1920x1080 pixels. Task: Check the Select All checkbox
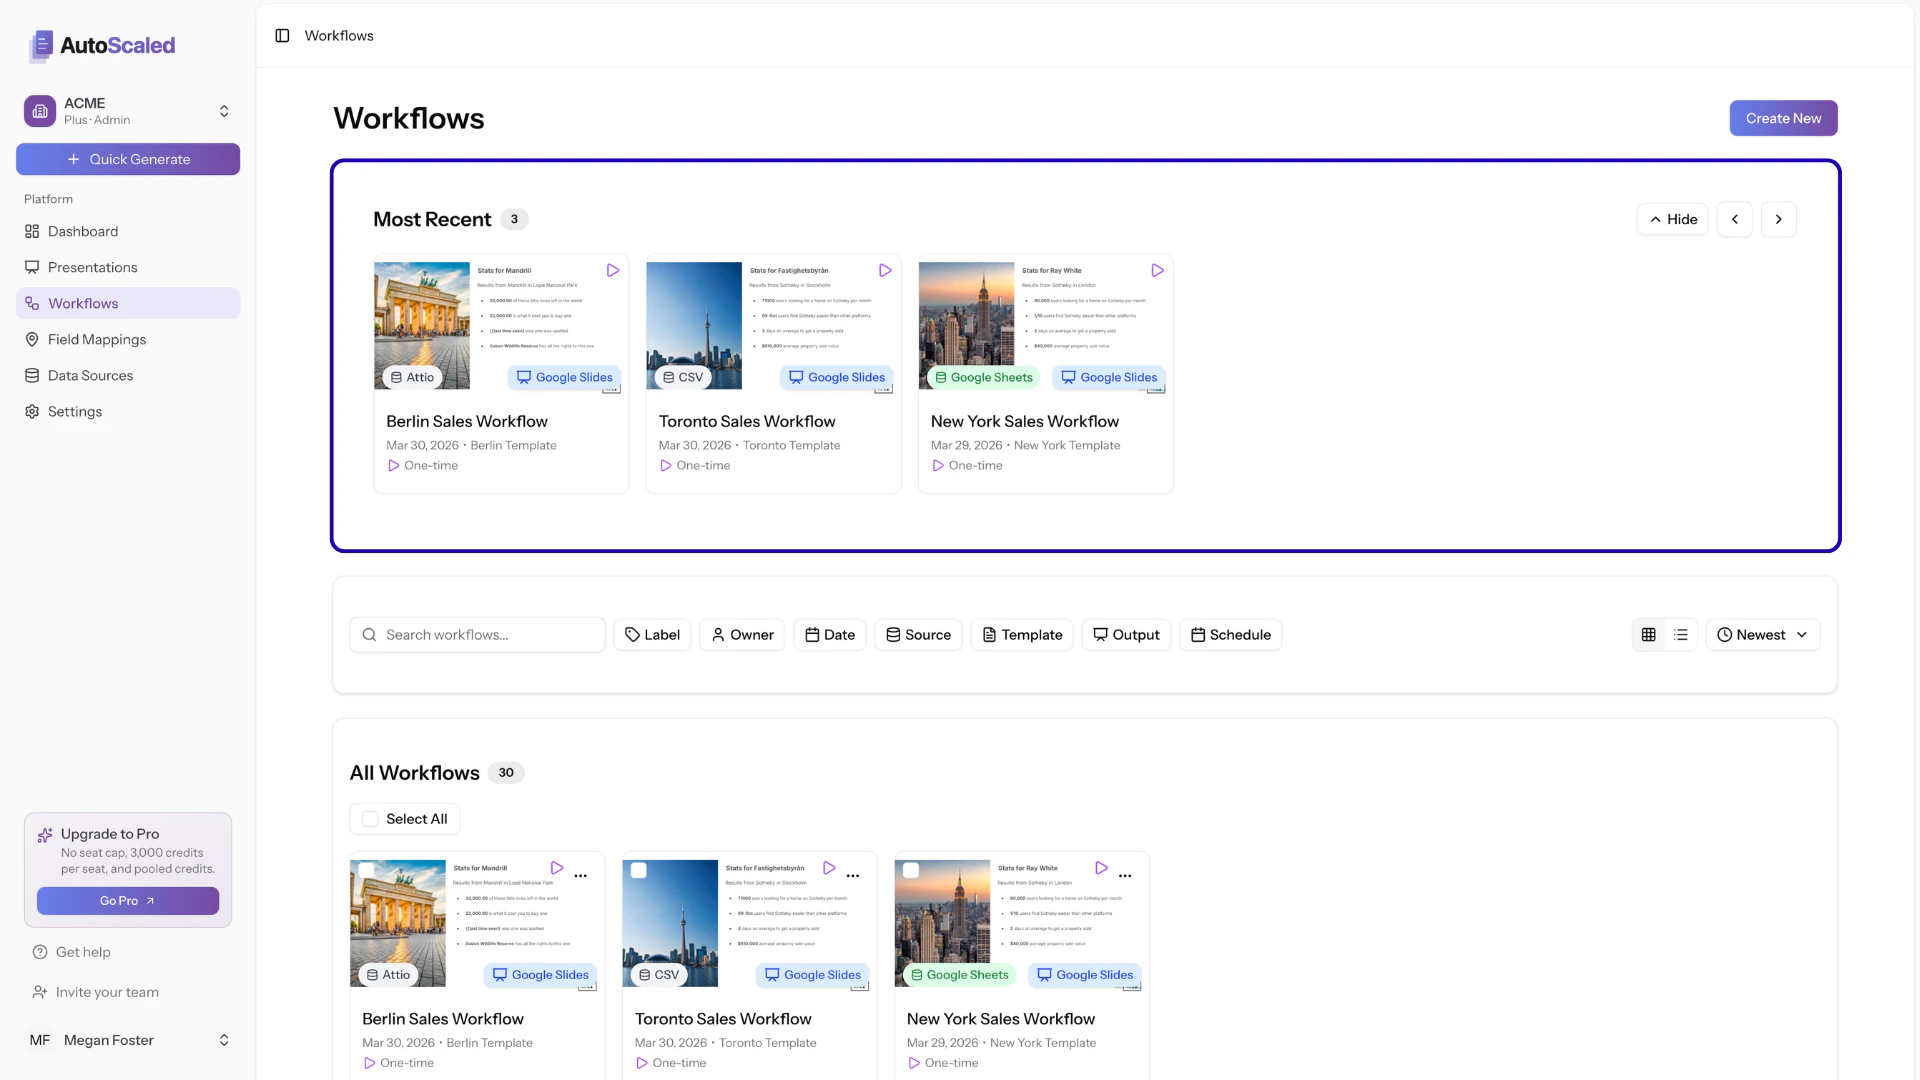[x=371, y=818]
